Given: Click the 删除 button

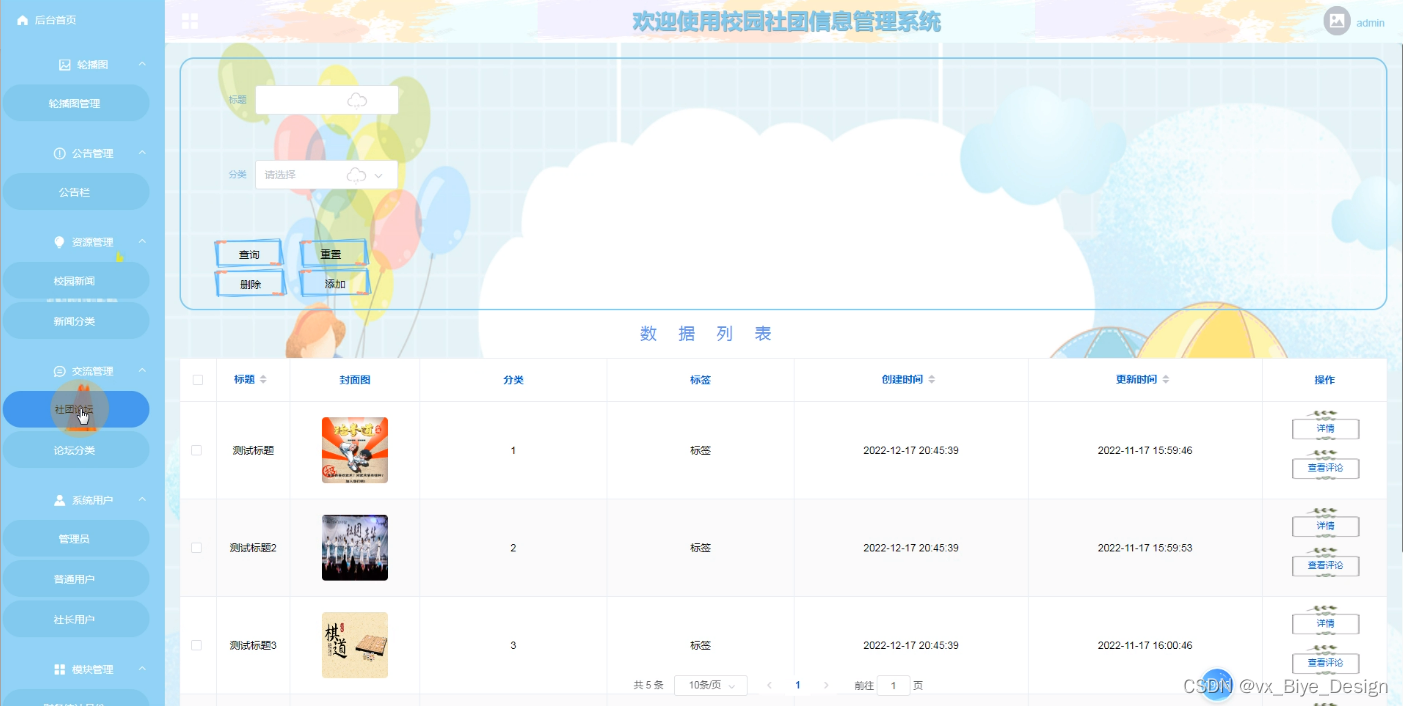Looking at the screenshot, I should coord(250,284).
